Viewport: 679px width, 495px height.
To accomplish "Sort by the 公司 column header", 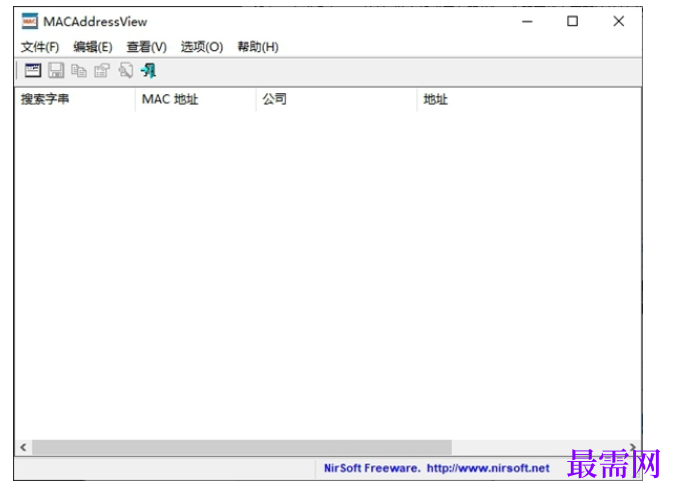I will 336,100.
